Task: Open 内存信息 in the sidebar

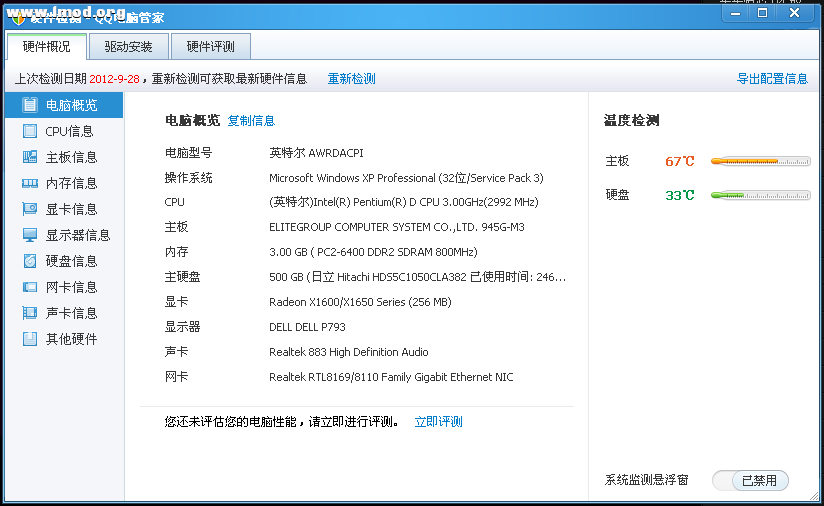Action: tap(64, 183)
